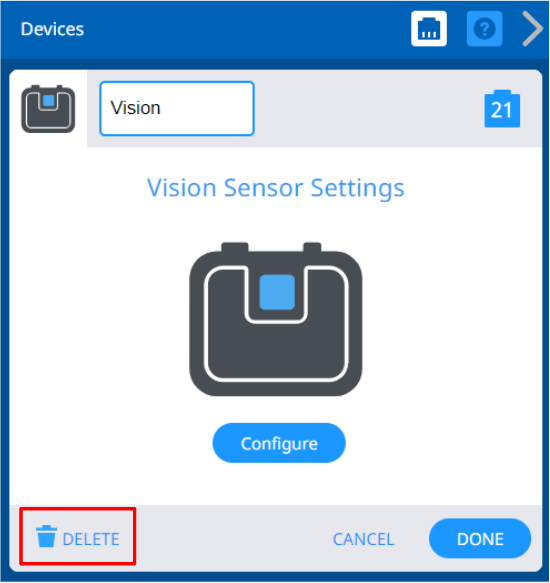Click the DELETE text label
The height and width of the screenshot is (583, 550).
[91, 539]
